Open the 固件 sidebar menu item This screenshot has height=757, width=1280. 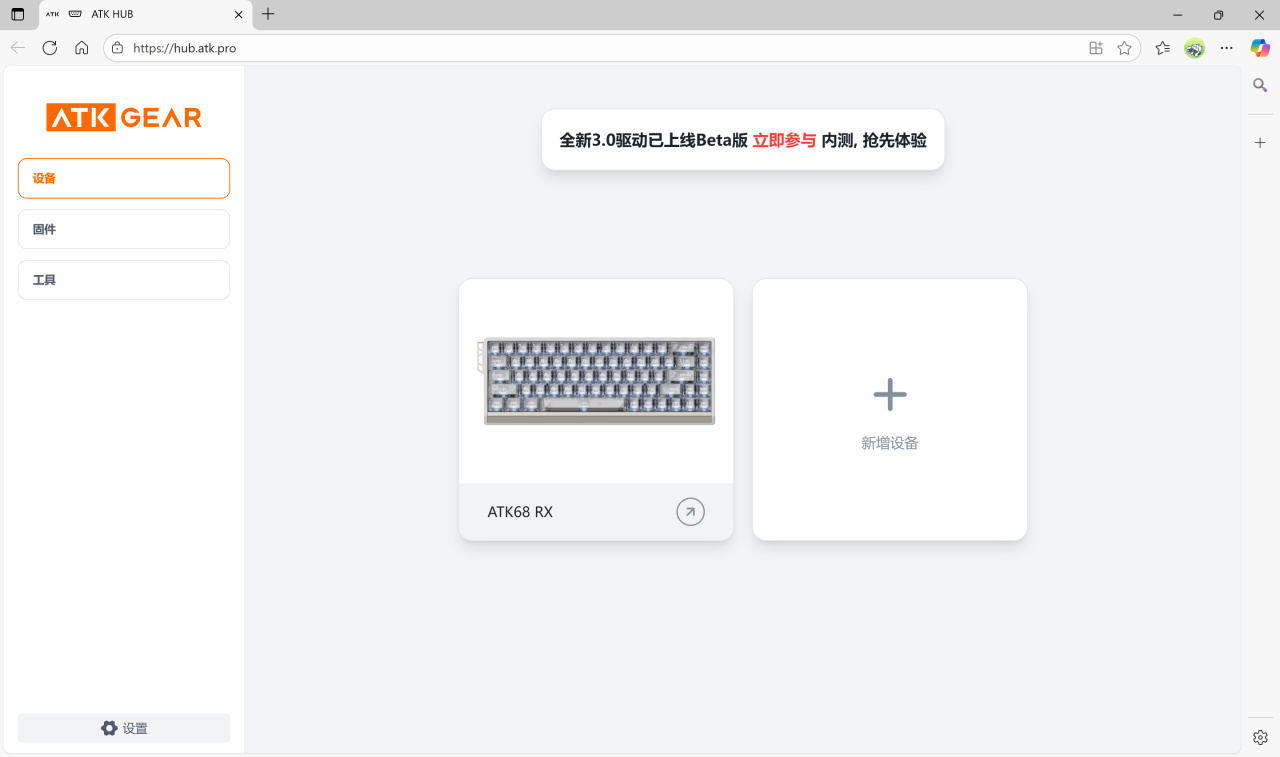(124, 229)
